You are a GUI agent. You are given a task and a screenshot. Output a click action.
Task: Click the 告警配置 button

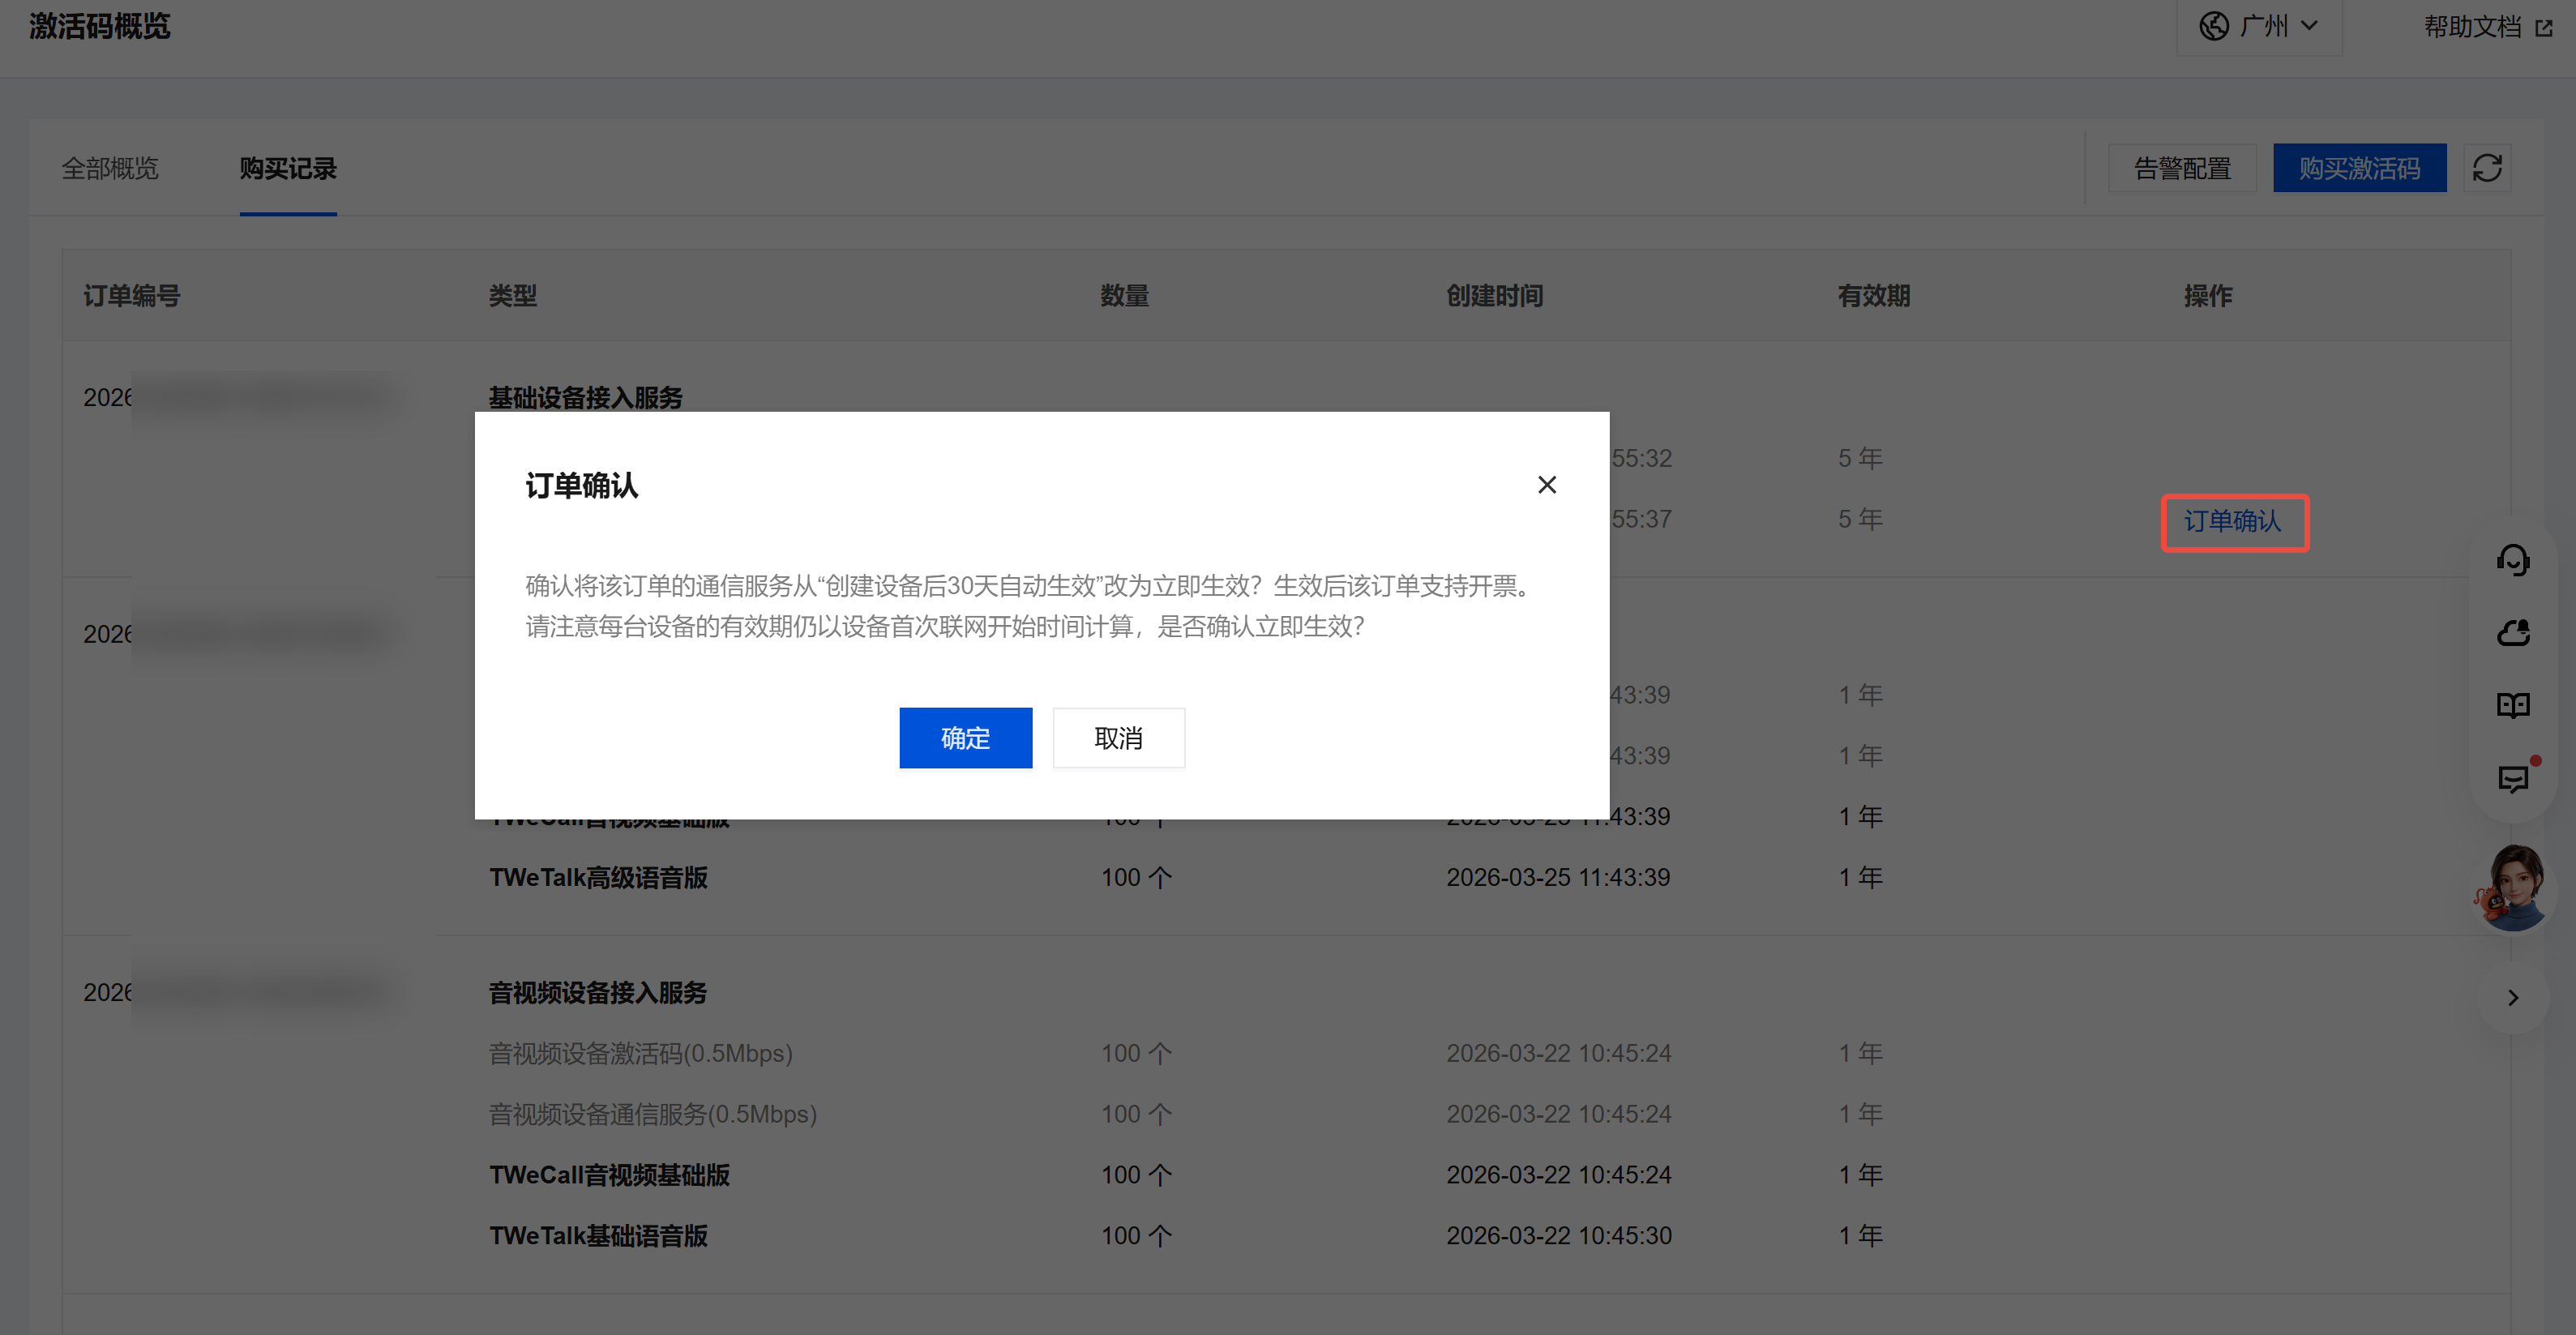tap(2182, 168)
